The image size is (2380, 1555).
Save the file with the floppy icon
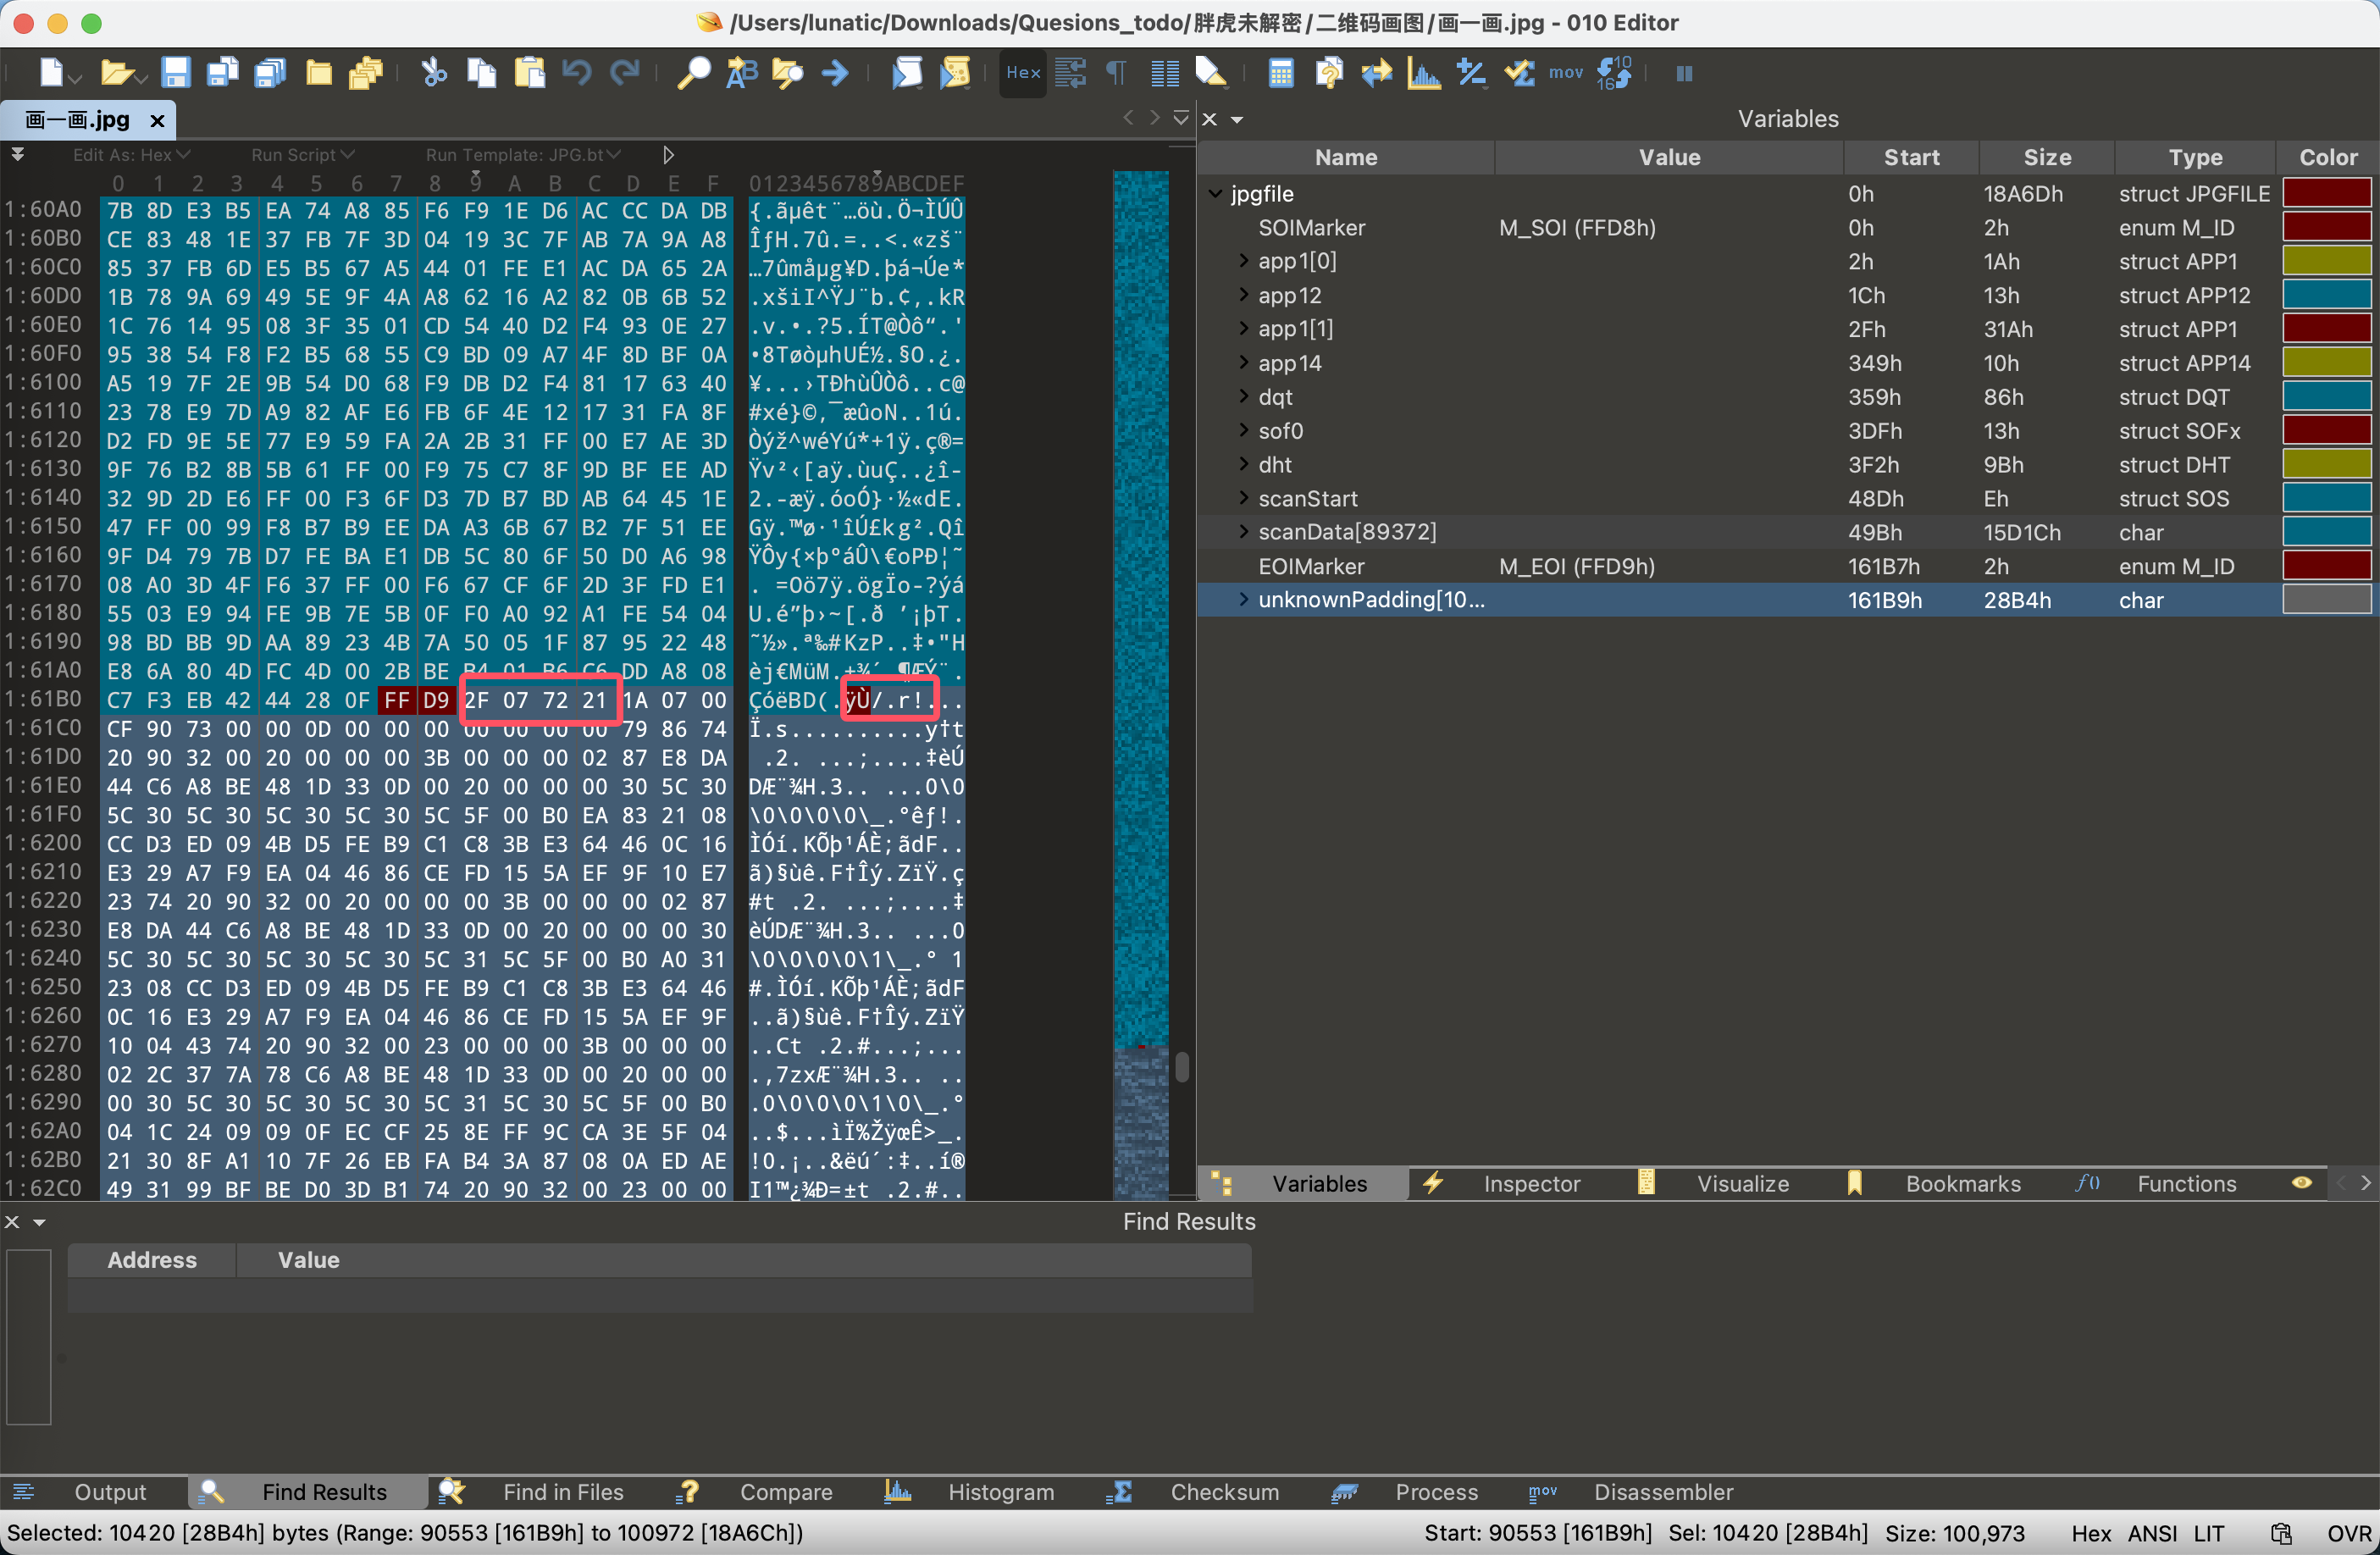click(176, 73)
